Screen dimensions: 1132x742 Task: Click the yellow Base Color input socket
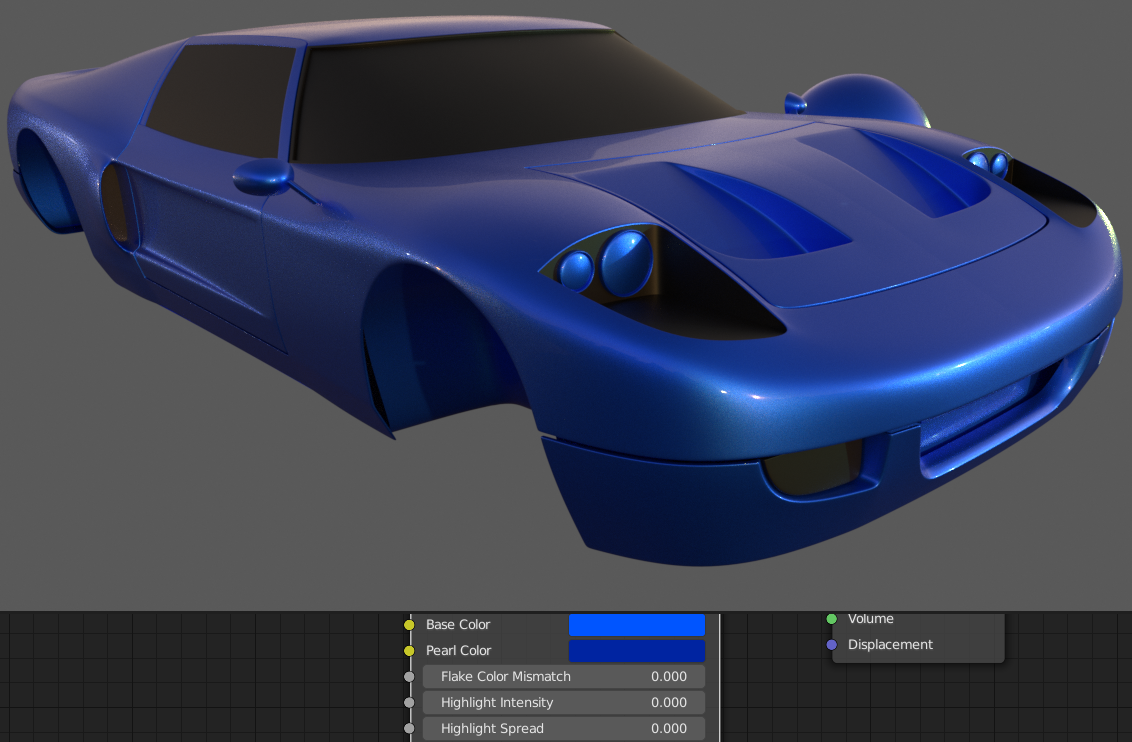(x=411, y=624)
